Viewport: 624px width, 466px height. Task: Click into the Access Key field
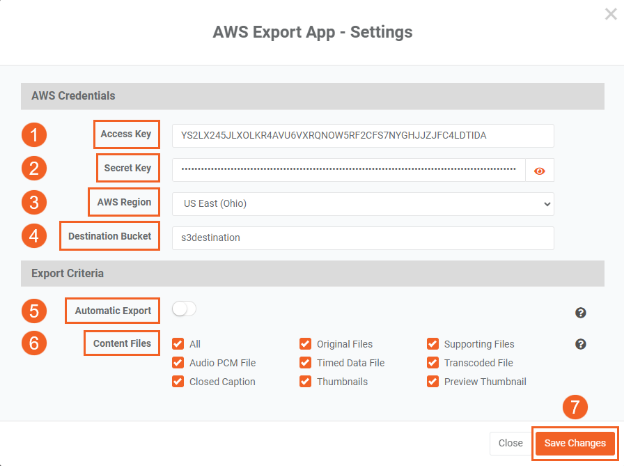pos(362,135)
